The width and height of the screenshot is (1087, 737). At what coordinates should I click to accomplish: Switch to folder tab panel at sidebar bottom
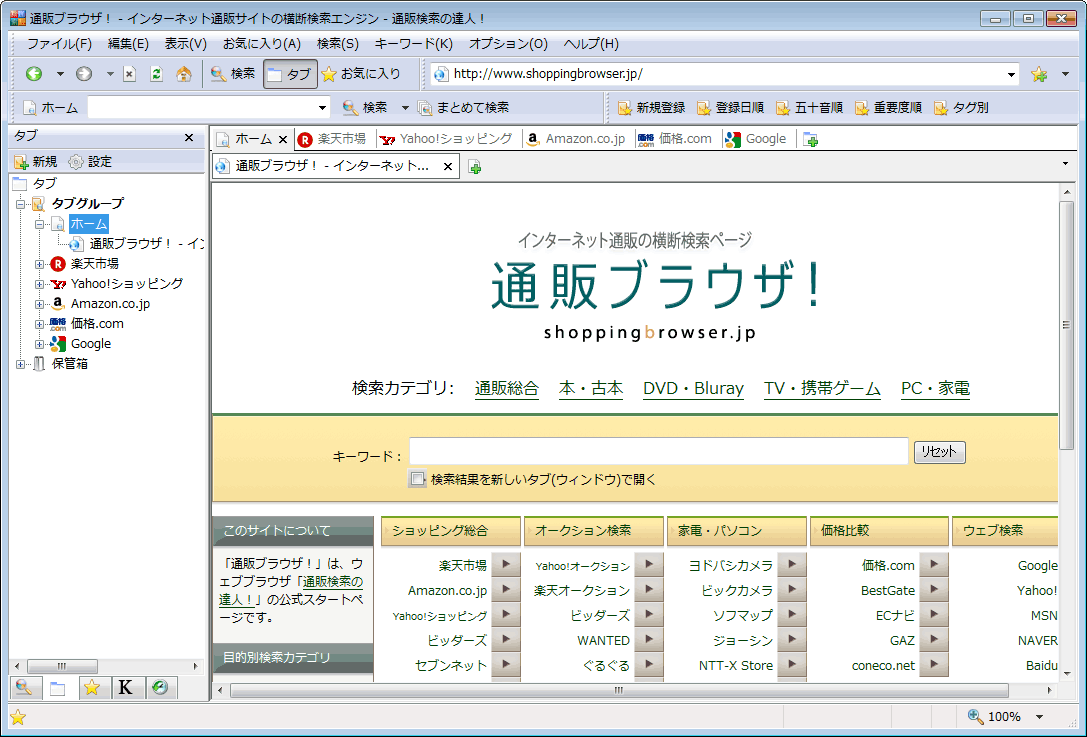(58, 688)
